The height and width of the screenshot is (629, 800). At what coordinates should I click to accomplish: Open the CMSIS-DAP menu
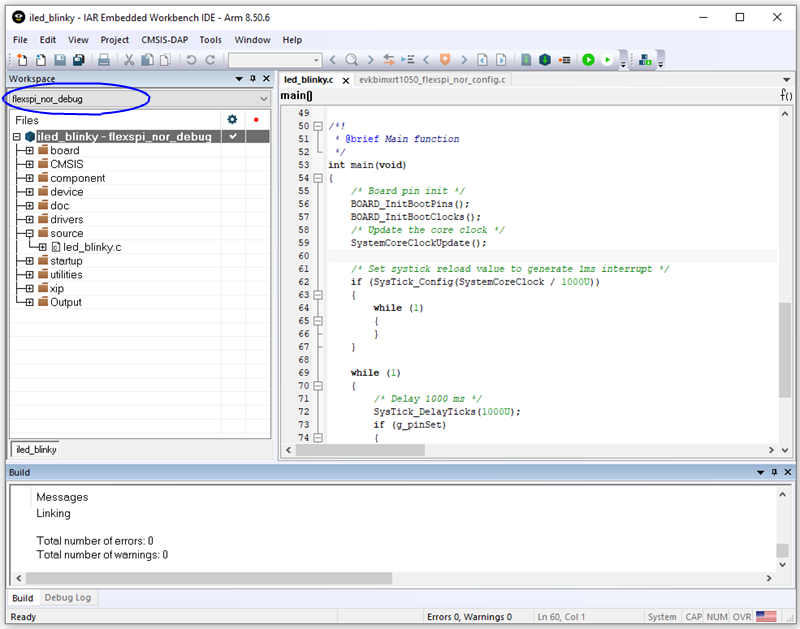pyautogui.click(x=164, y=40)
